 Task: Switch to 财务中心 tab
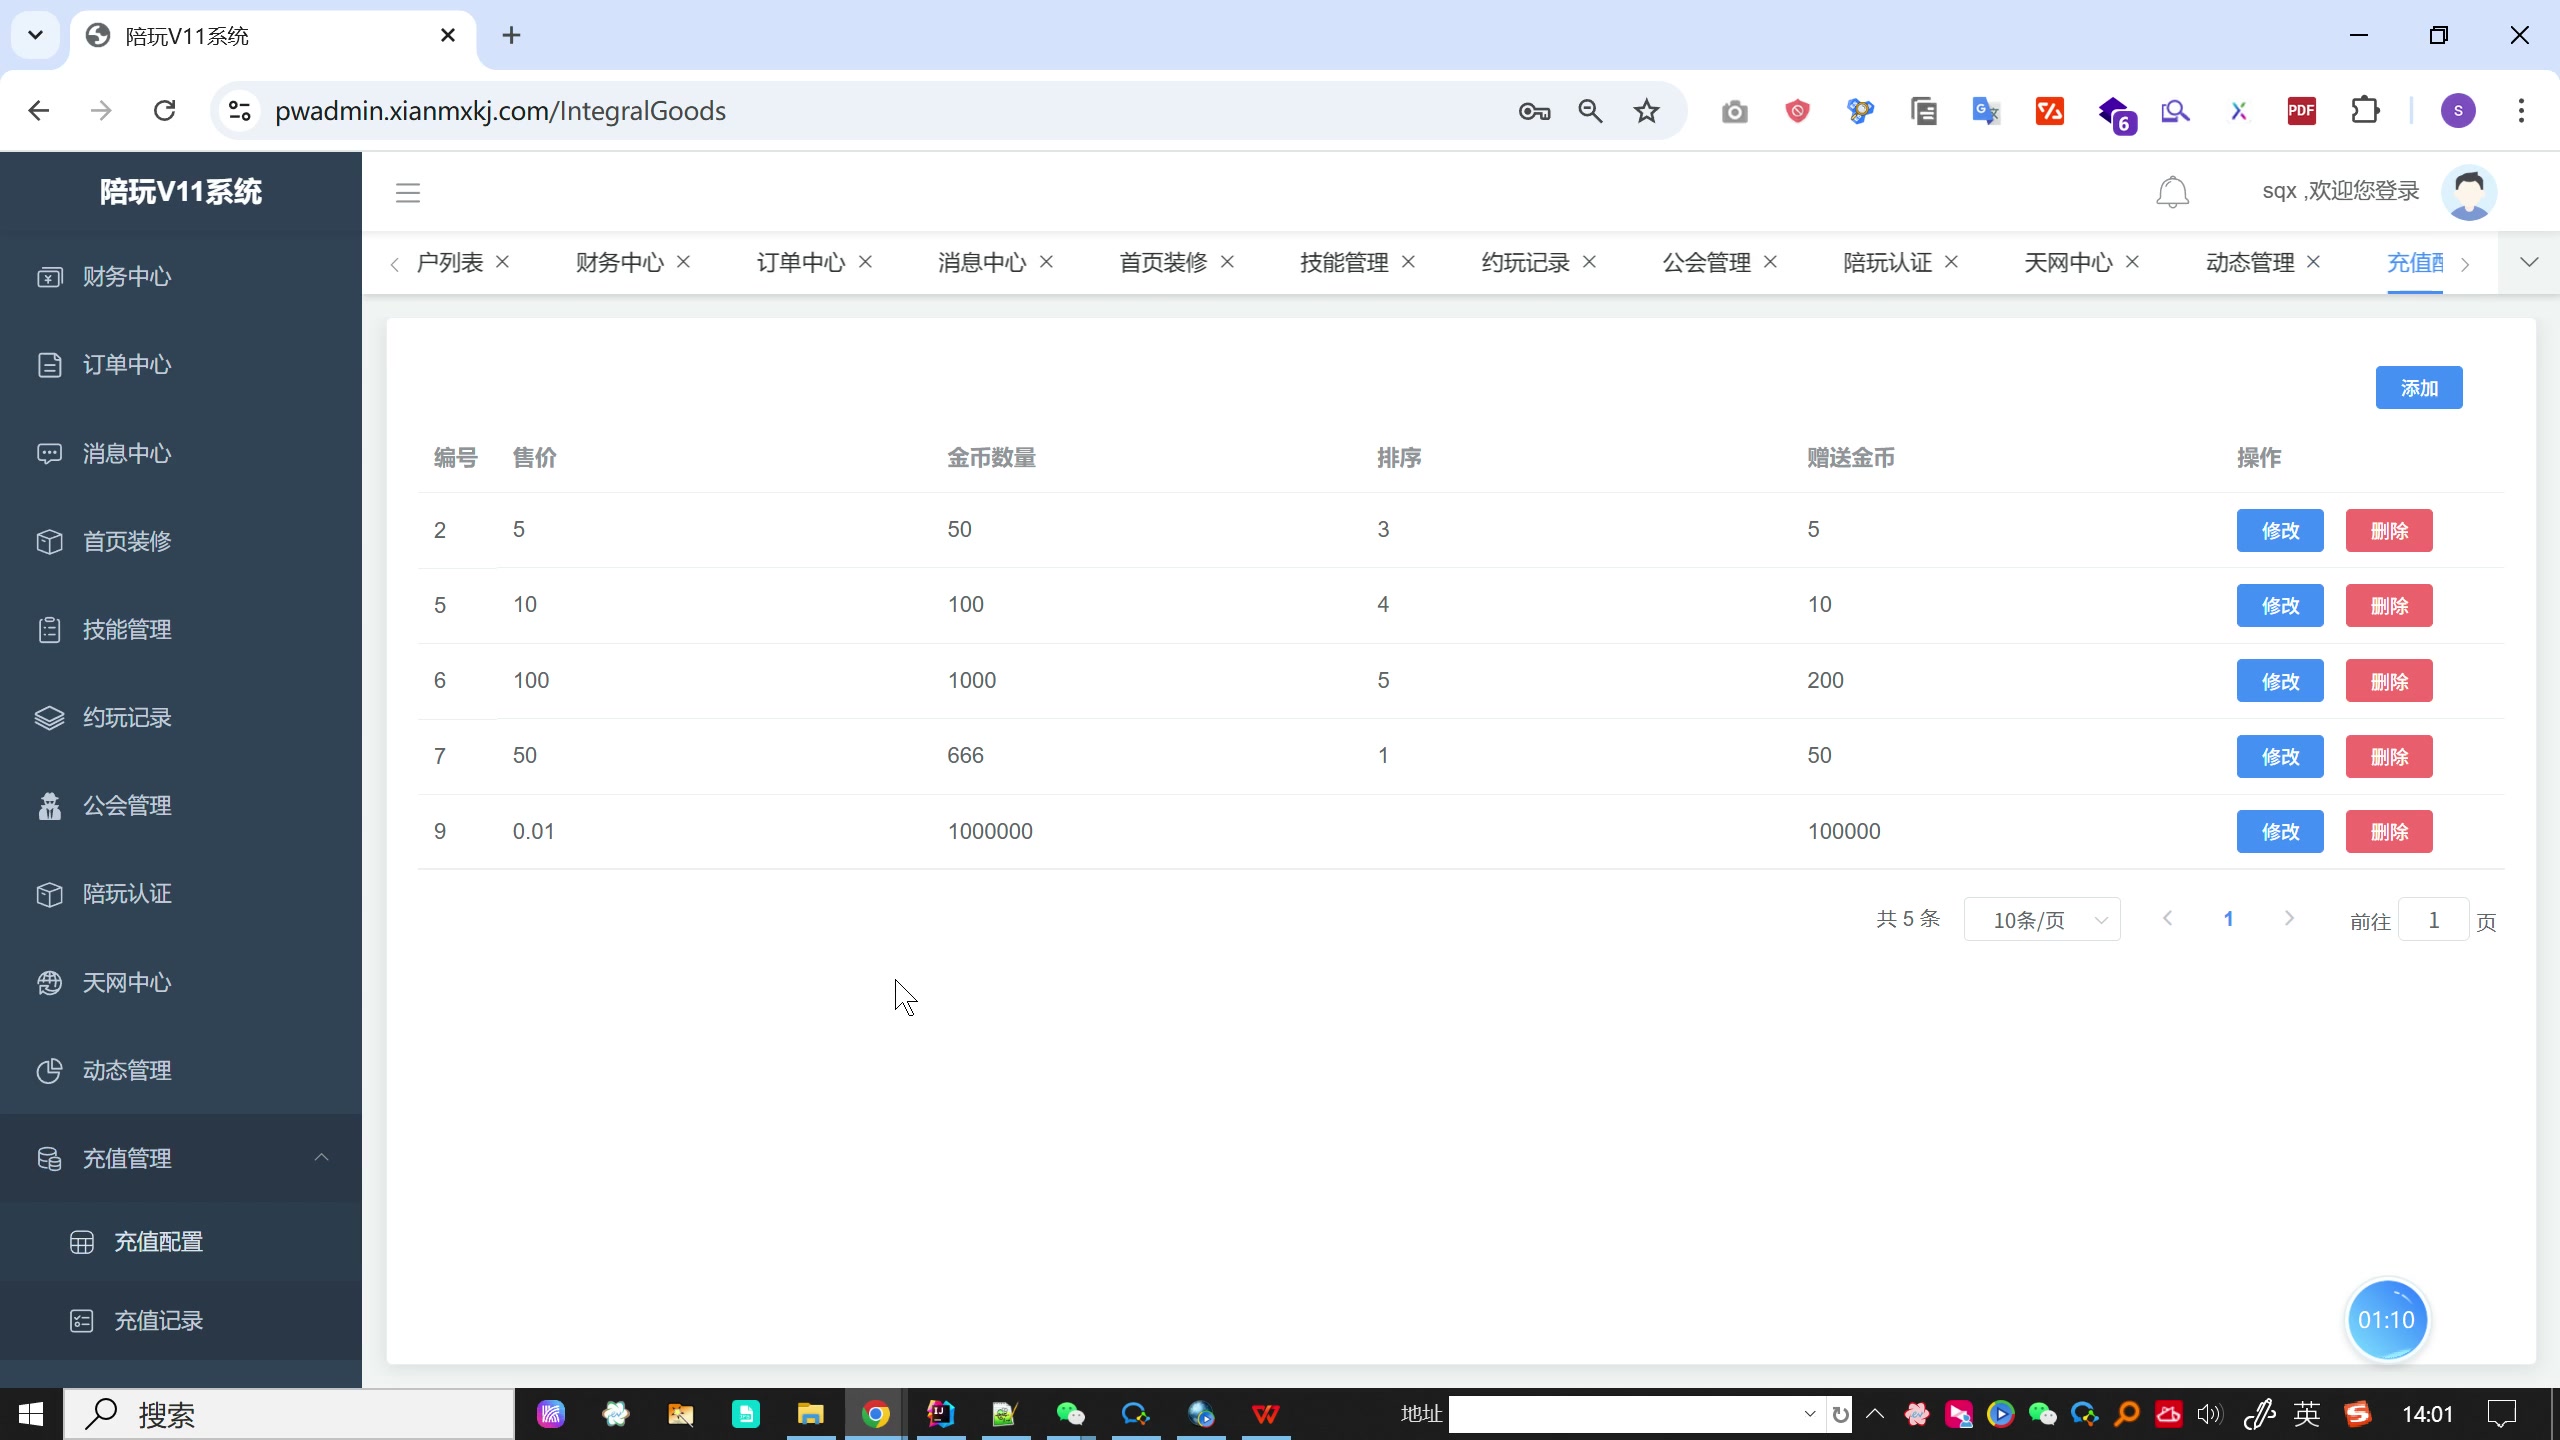pos(619,262)
